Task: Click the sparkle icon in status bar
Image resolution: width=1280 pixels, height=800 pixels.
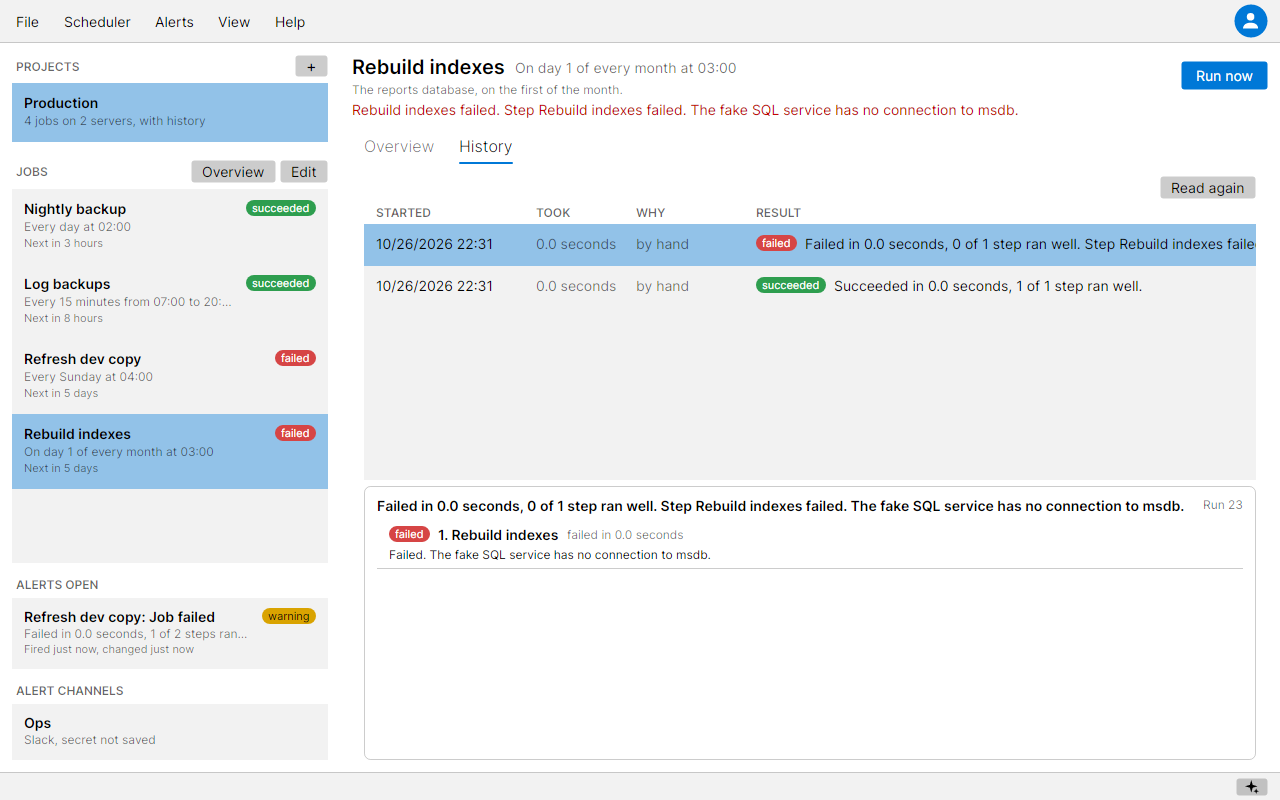Action: [1252, 787]
